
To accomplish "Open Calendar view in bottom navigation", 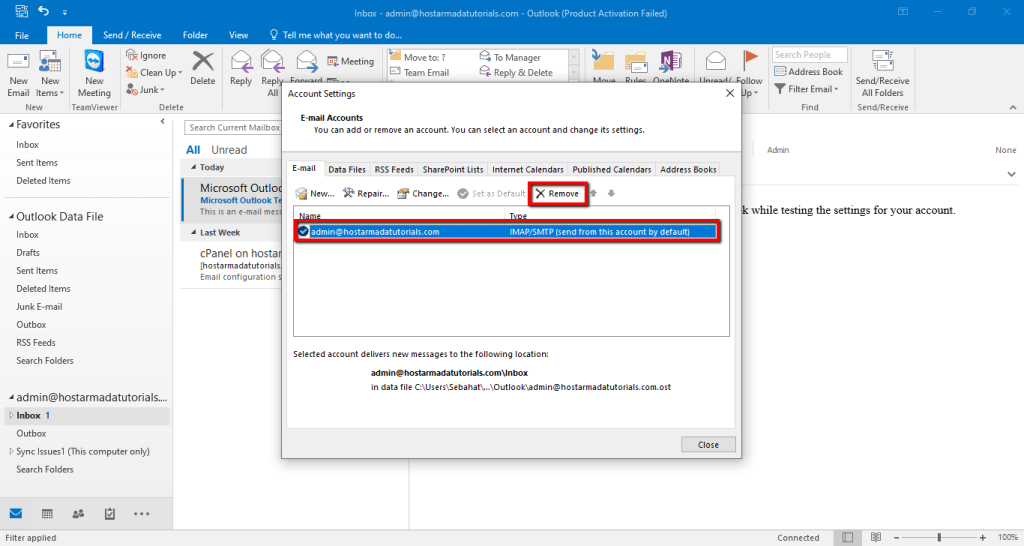I will point(47,514).
